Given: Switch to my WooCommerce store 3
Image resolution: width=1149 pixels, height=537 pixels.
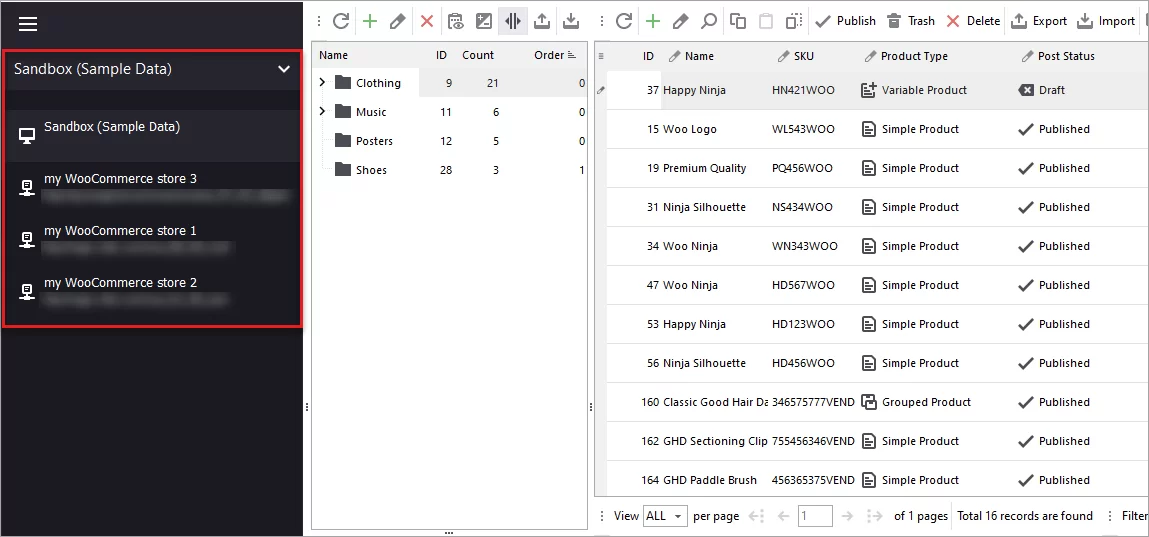Looking at the screenshot, I should [120, 179].
